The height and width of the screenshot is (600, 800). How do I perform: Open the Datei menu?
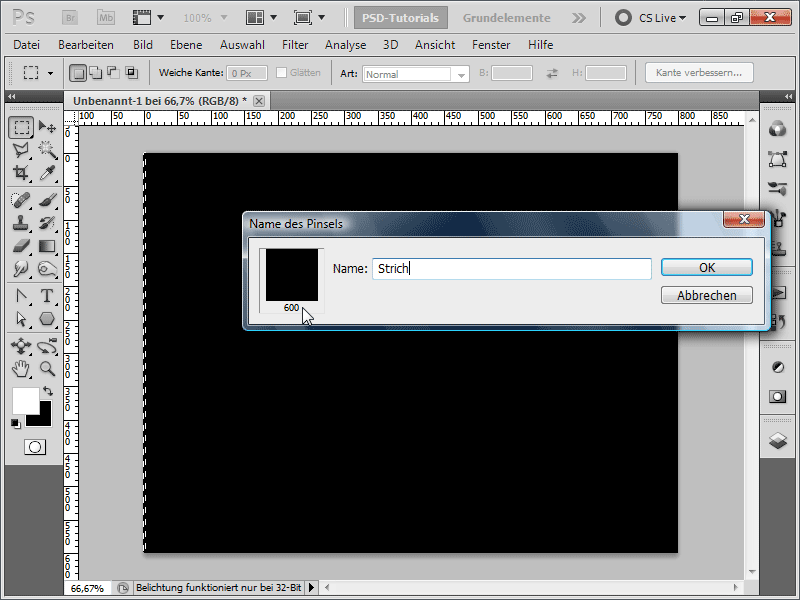27,45
